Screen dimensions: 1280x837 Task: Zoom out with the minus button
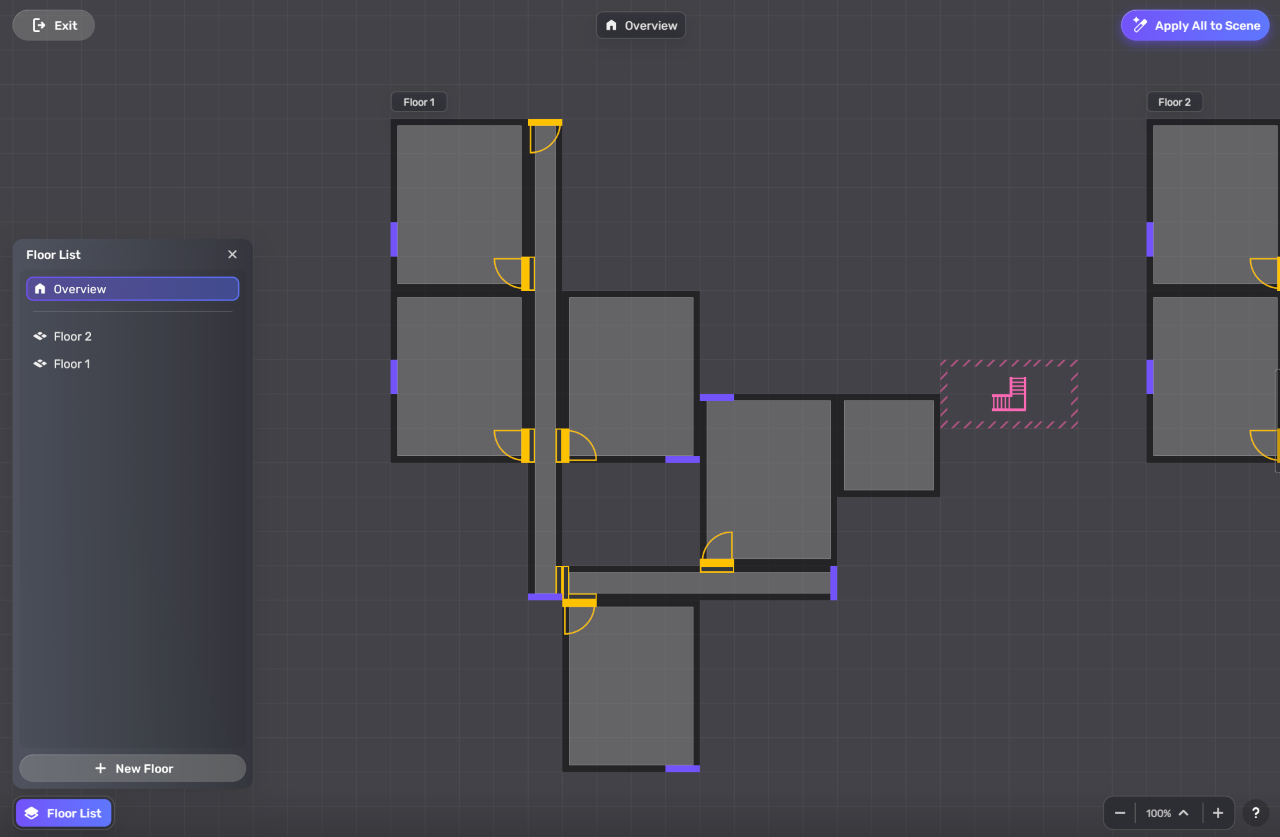click(x=1120, y=813)
